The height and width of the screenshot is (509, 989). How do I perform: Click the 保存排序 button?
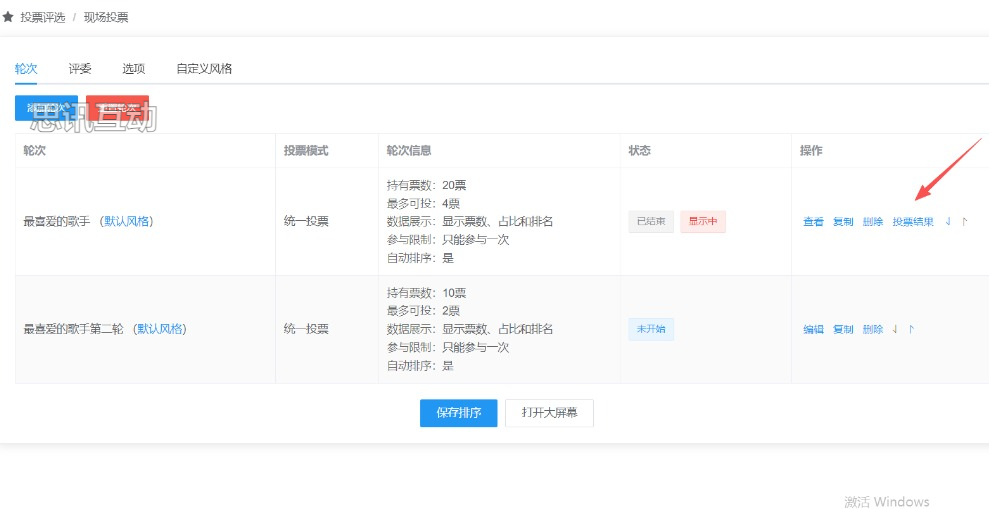(458, 413)
